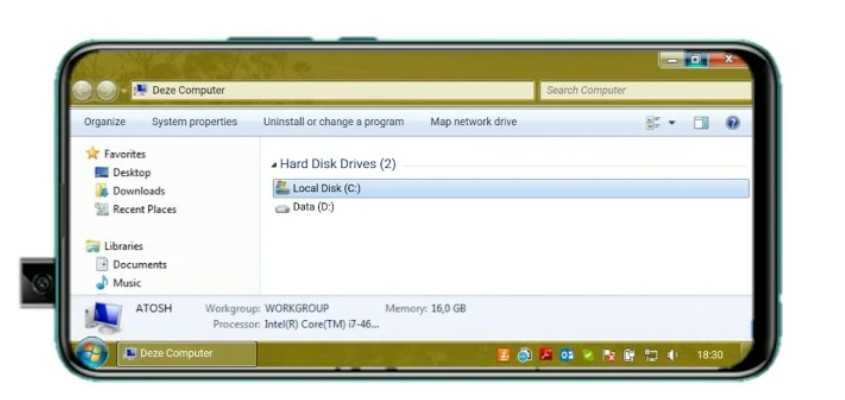Go back with the Back arrow button
Screen dimensions: 845x400
(x=82, y=91)
